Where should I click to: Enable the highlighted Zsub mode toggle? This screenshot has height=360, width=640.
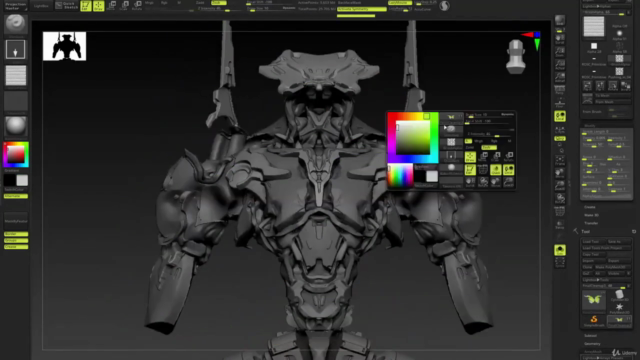click(219, 3)
